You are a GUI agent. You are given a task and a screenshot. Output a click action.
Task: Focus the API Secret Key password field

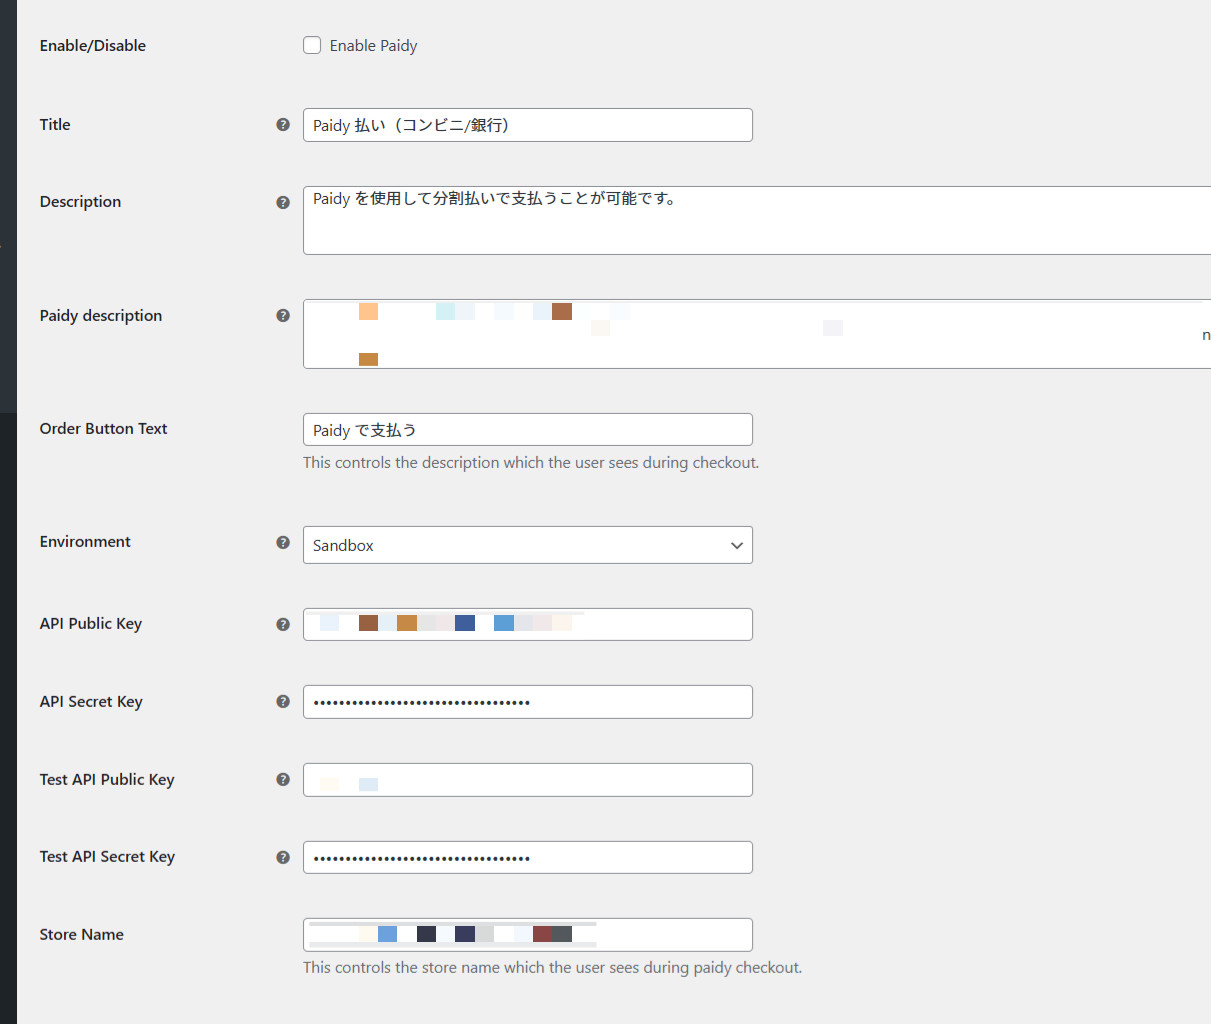coord(528,702)
